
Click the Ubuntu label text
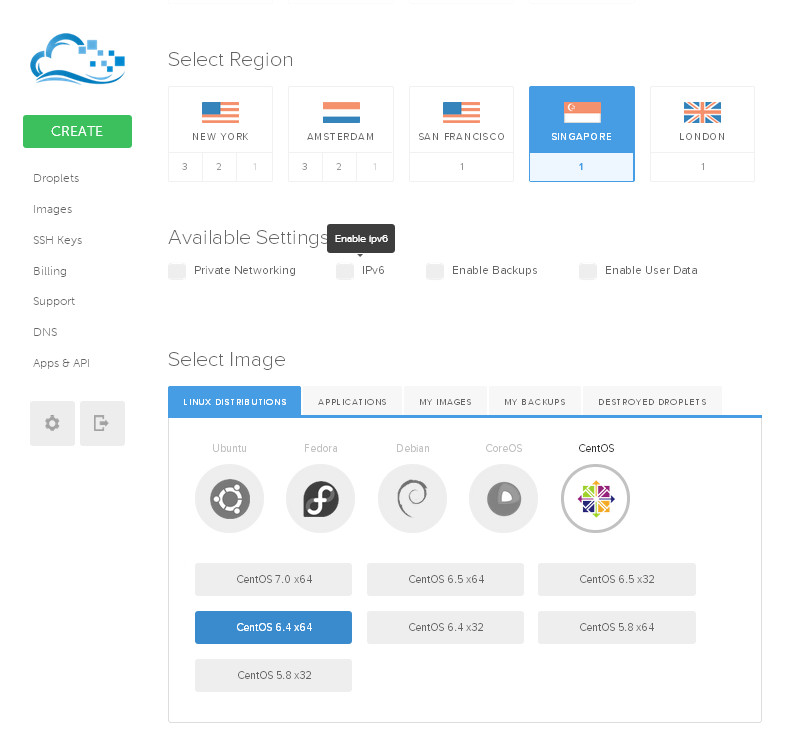[229, 448]
